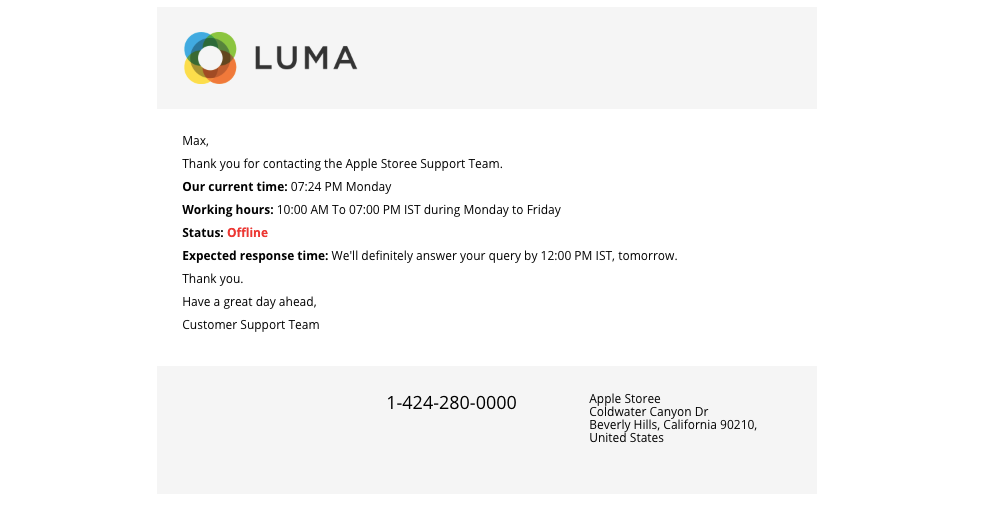Click the phone number 1-424-280-0000

[x=451, y=402]
